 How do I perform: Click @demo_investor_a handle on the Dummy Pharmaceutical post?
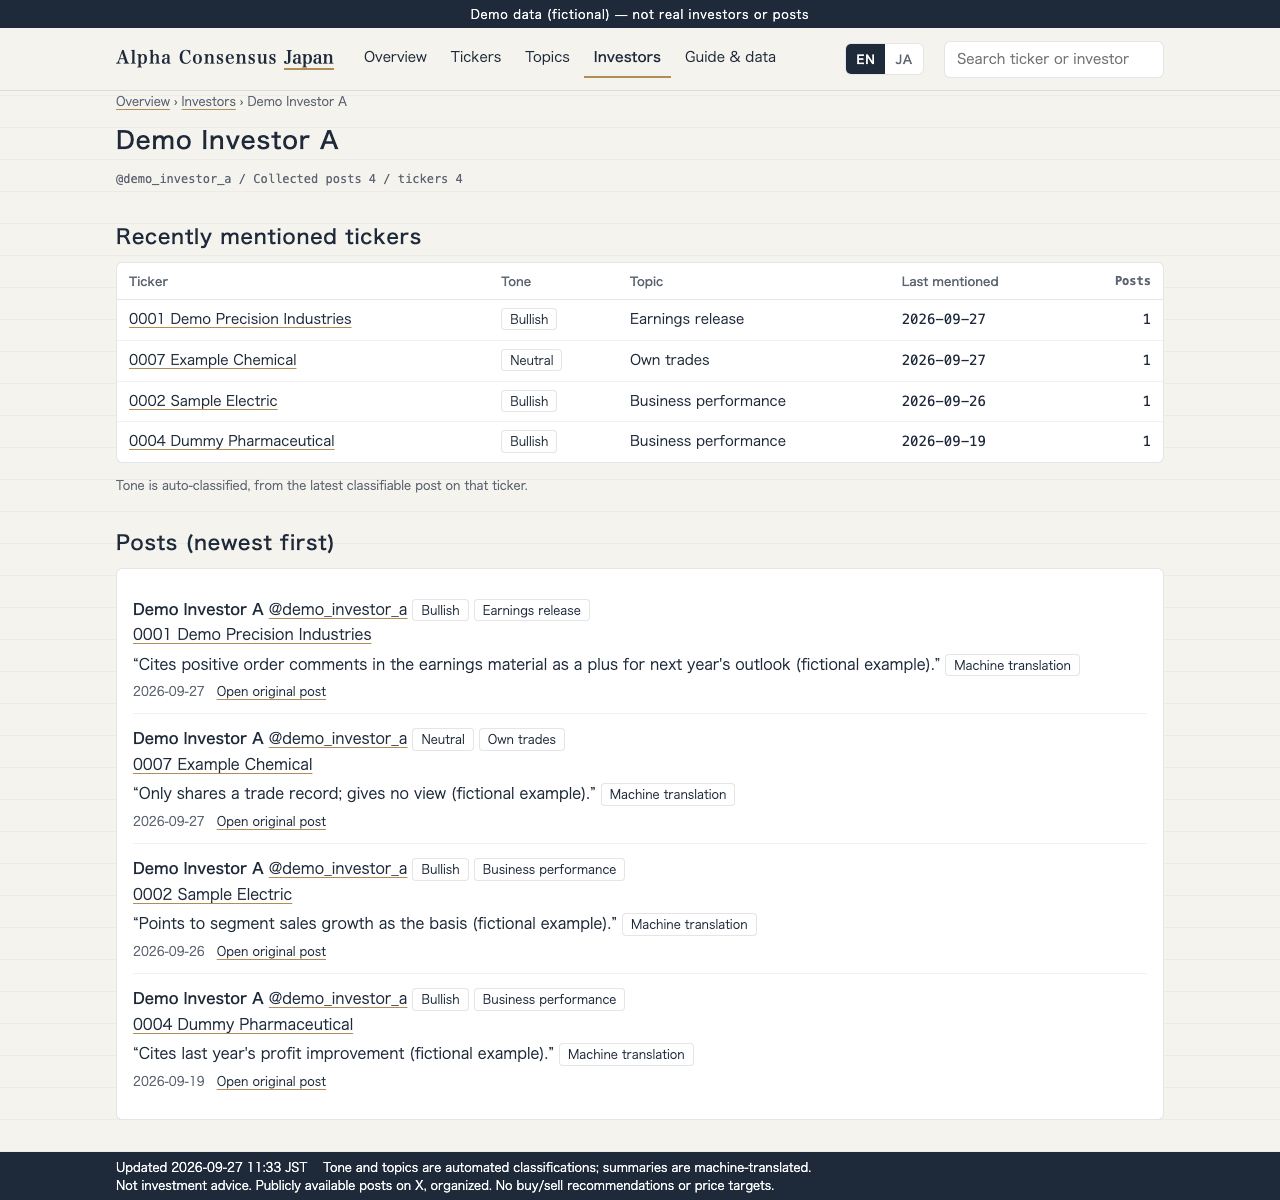click(x=338, y=999)
